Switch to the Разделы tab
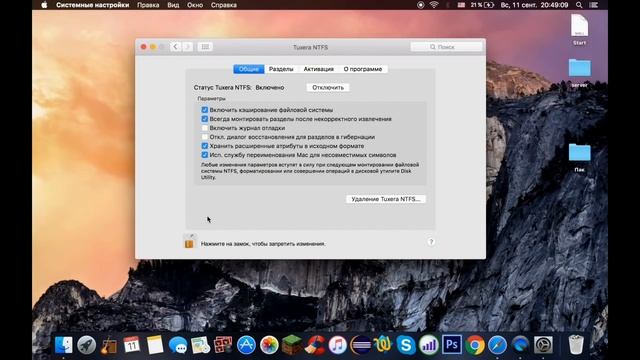The image size is (640, 360). (281, 69)
